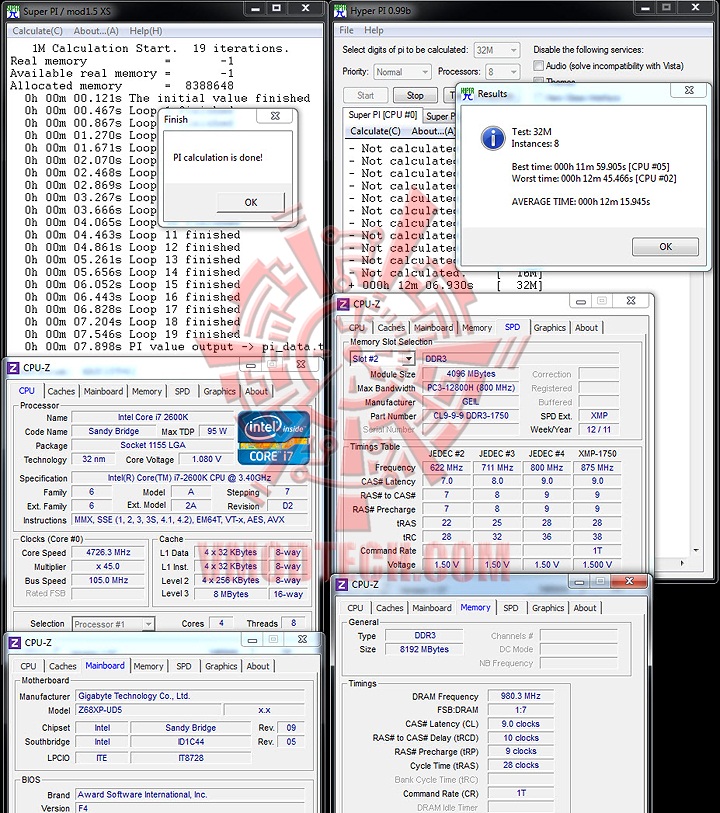Click the CPU-Z Memory window title icon

coord(342,584)
